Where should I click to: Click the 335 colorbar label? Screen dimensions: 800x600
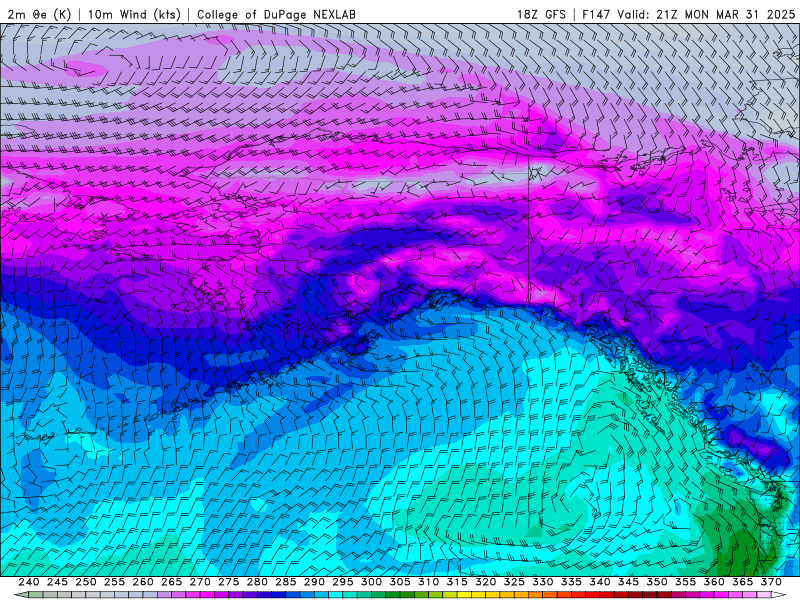571,582
